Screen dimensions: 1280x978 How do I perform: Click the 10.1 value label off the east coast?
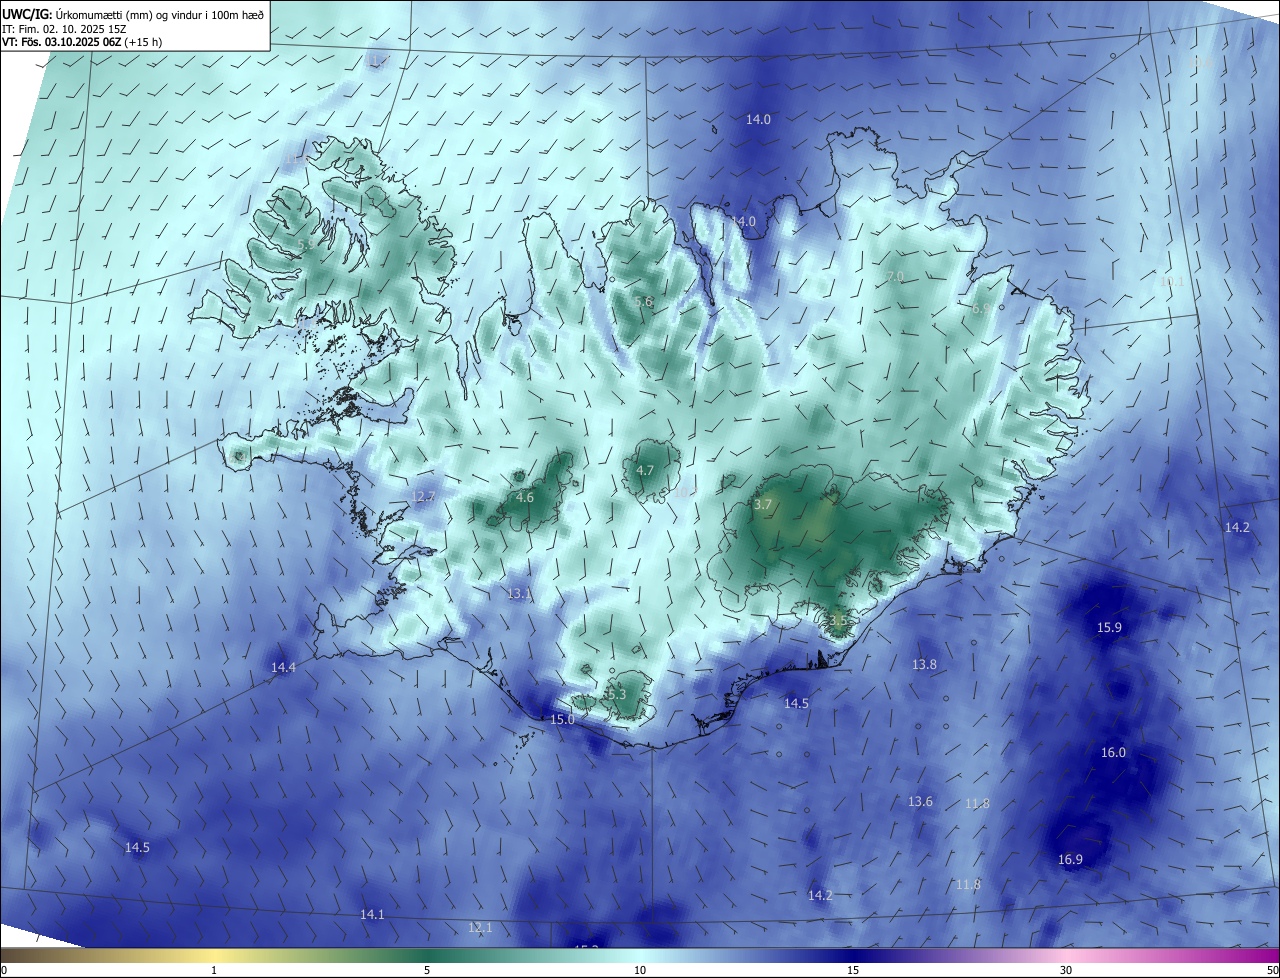(1171, 282)
